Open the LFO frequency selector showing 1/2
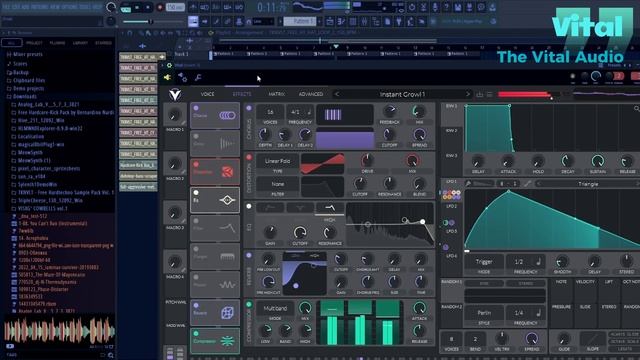This screenshot has height=360, width=640. tap(525, 262)
